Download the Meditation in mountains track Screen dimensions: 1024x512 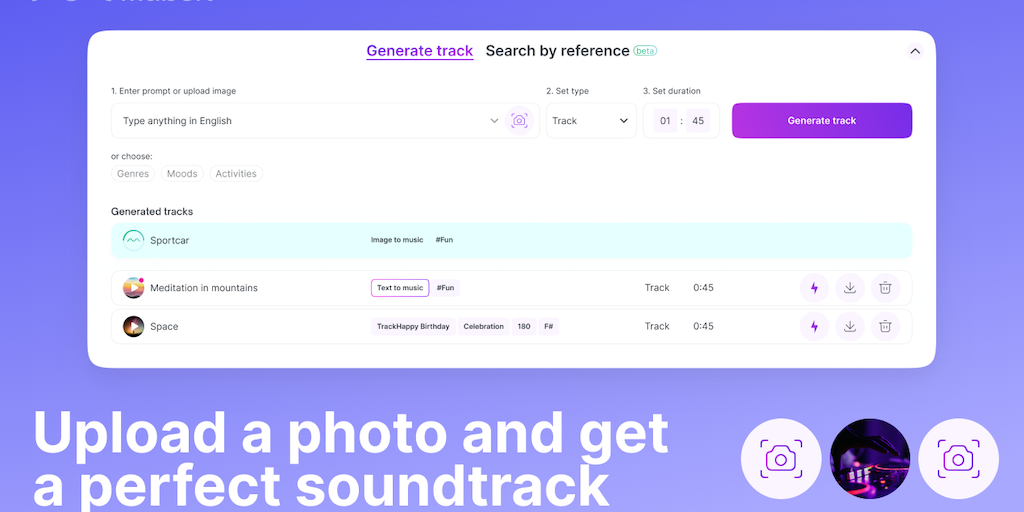pos(850,288)
